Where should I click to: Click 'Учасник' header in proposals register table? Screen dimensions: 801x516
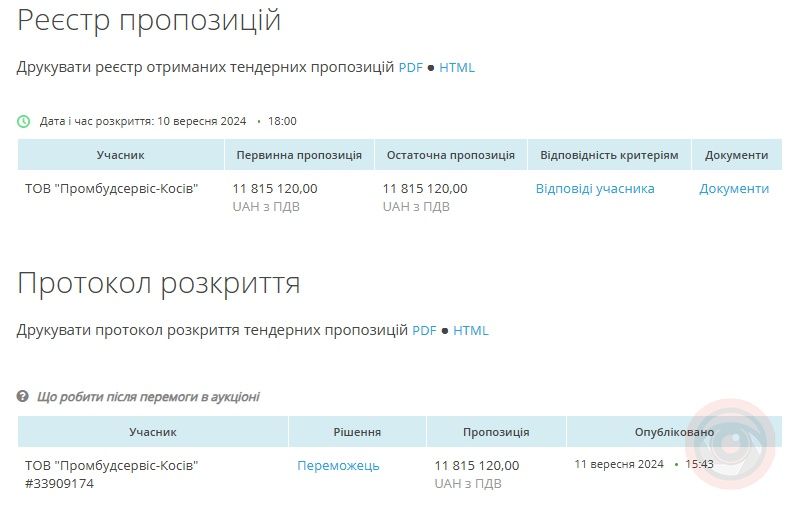pyautogui.click(x=121, y=155)
